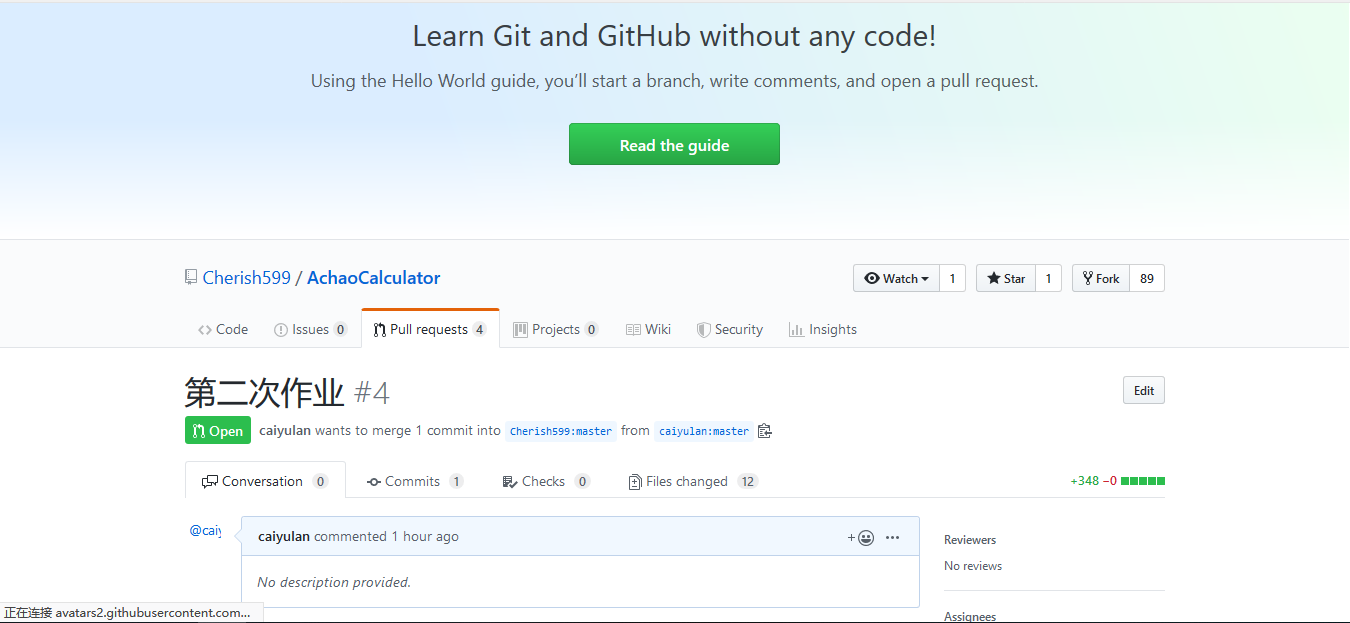
Task: Click the repository book icon
Action: pos(190,278)
